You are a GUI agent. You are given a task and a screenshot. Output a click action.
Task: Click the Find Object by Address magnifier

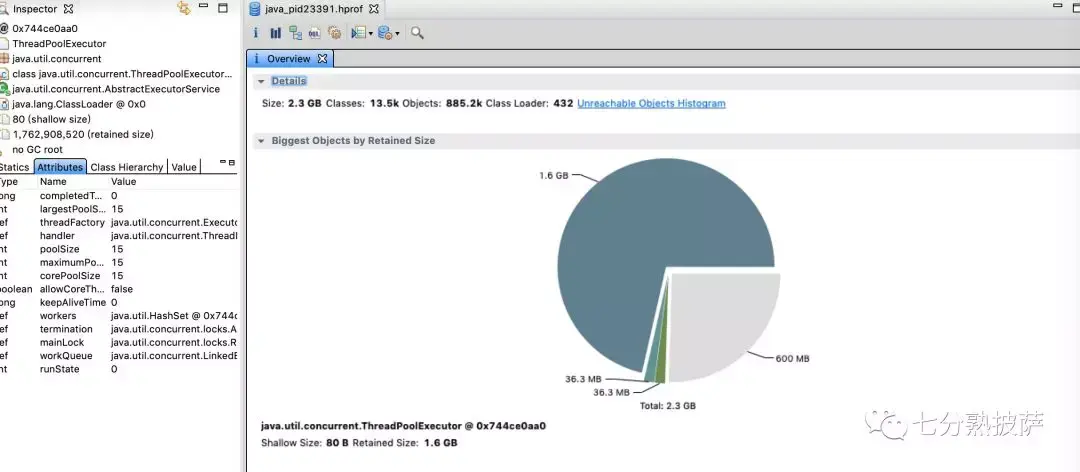pyautogui.click(x=417, y=32)
